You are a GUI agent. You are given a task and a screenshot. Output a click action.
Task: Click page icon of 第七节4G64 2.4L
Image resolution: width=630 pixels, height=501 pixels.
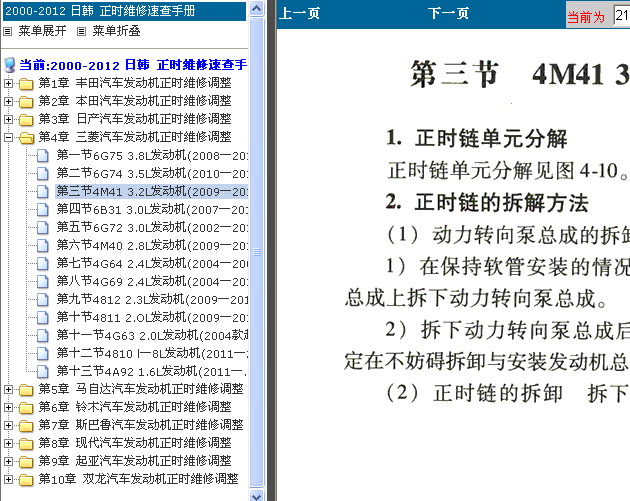click(x=43, y=264)
